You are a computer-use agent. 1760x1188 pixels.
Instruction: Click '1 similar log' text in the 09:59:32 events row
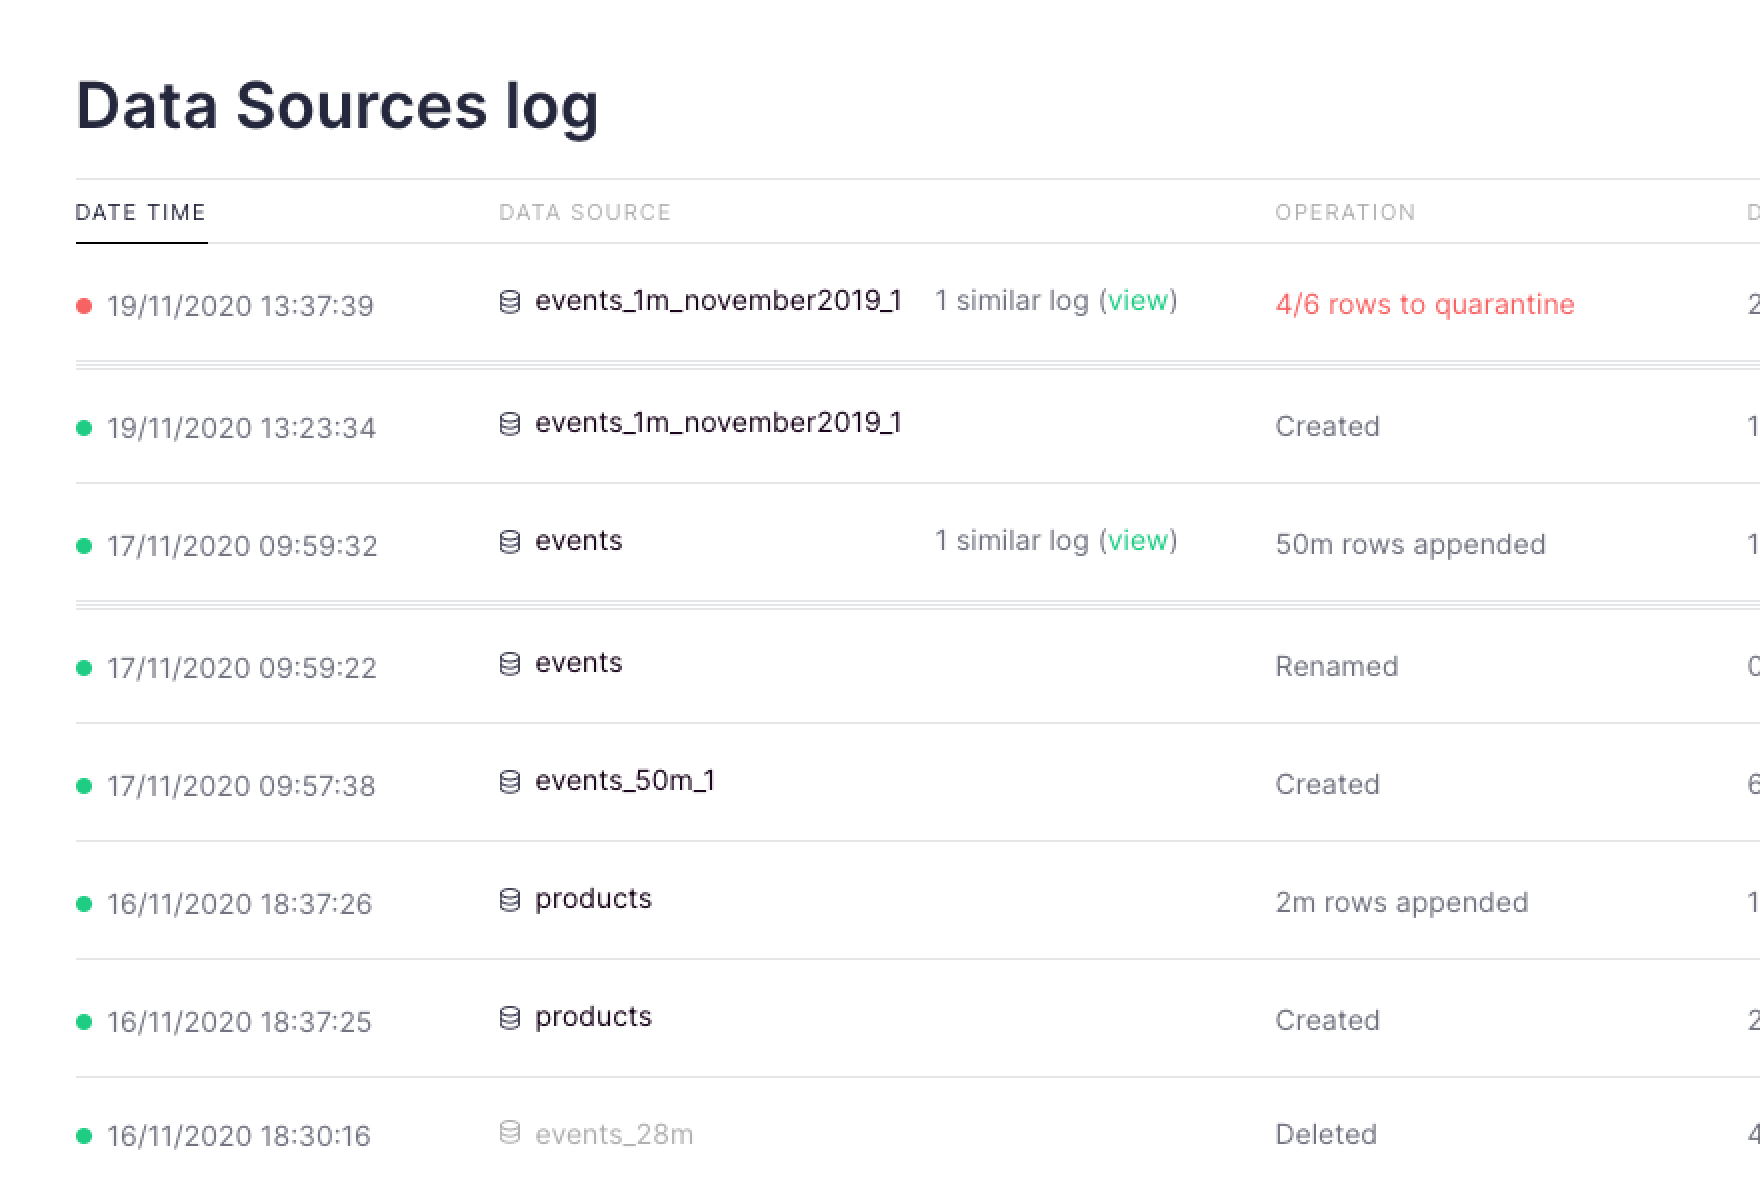click(x=1011, y=541)
